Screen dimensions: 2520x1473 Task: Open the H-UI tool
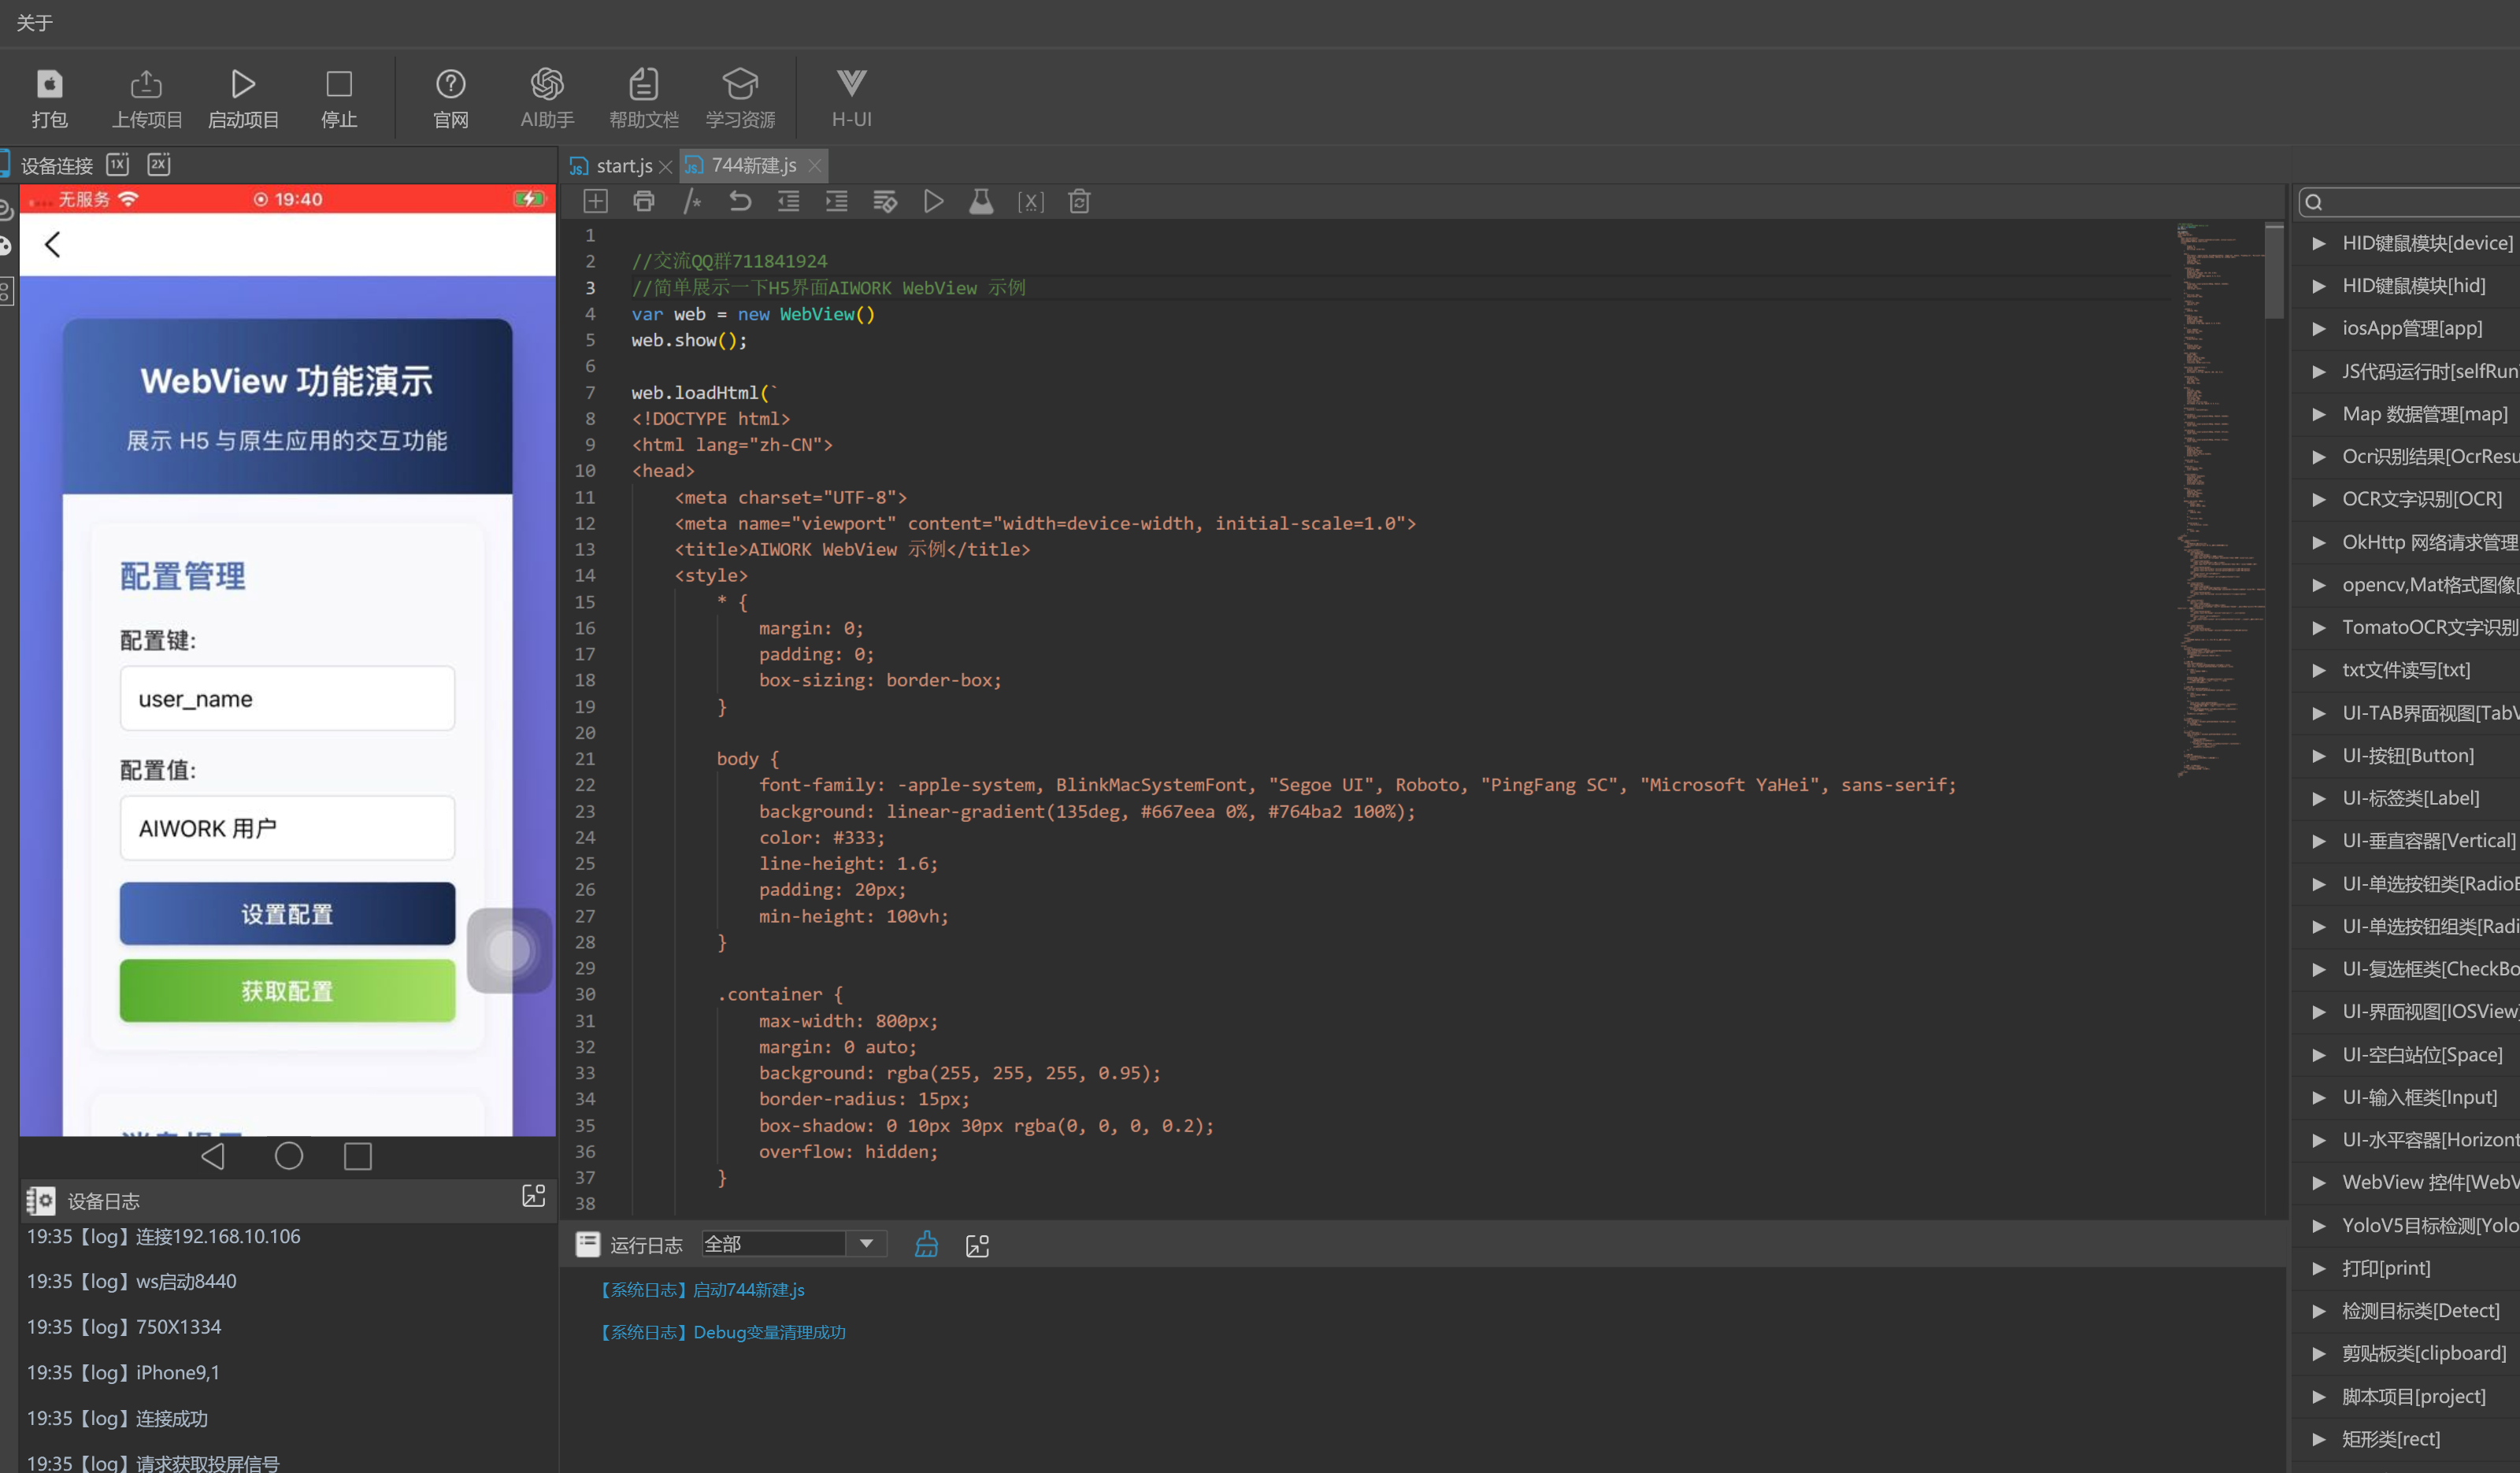(x=851, y=97)
